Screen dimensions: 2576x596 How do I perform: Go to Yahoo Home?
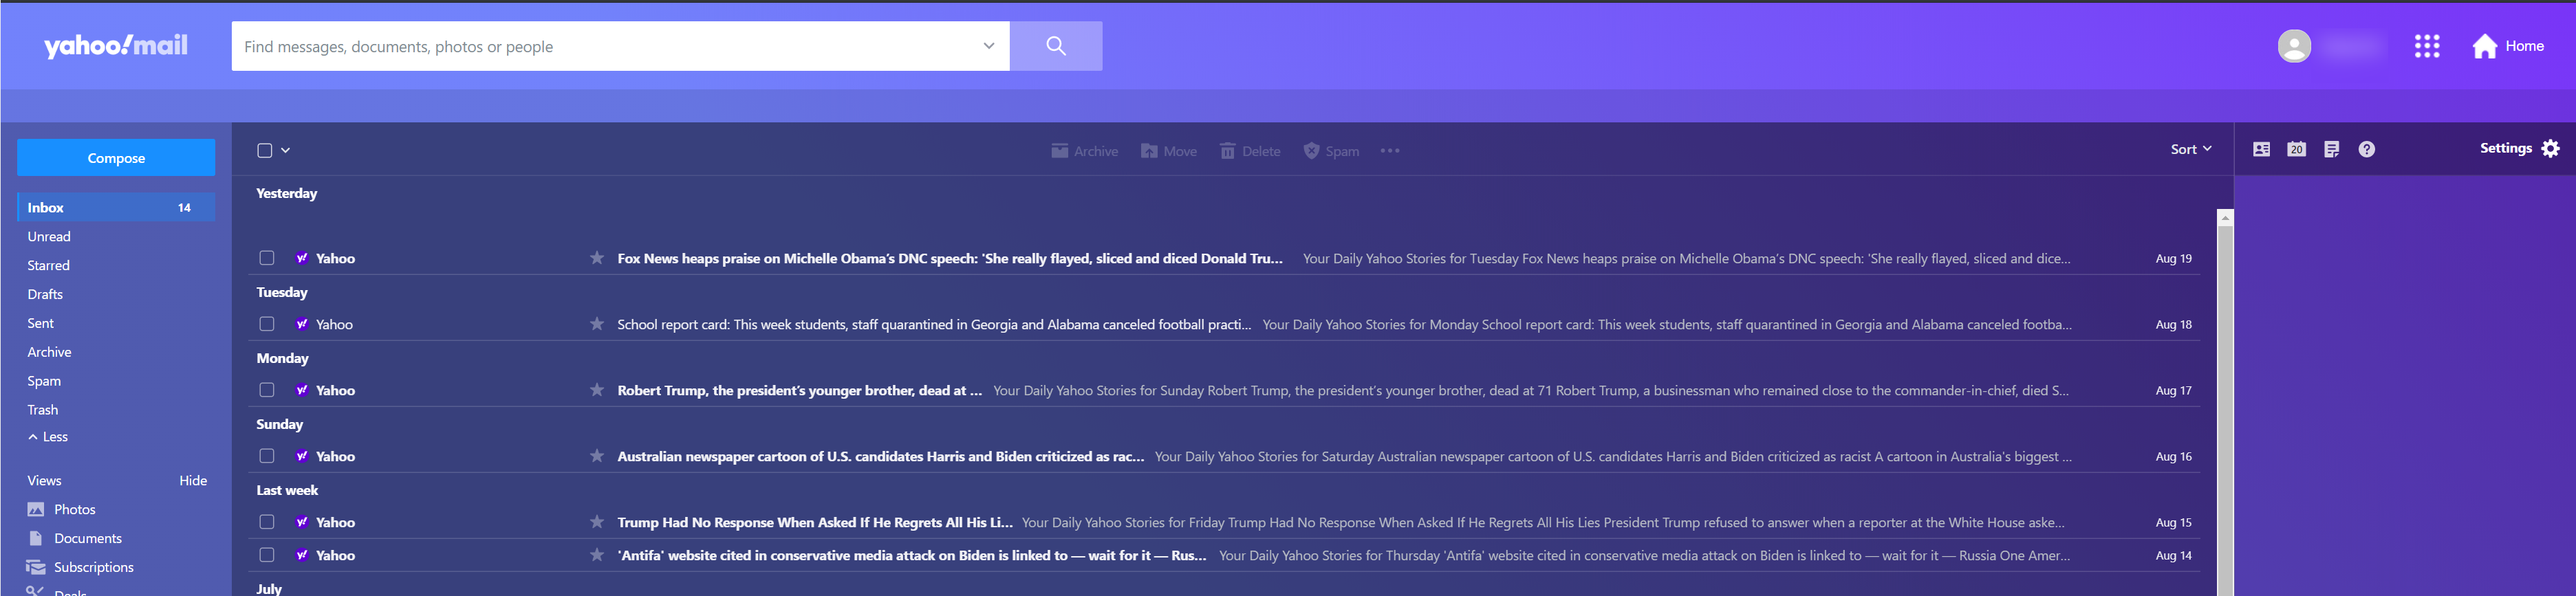click(2508, 46)
